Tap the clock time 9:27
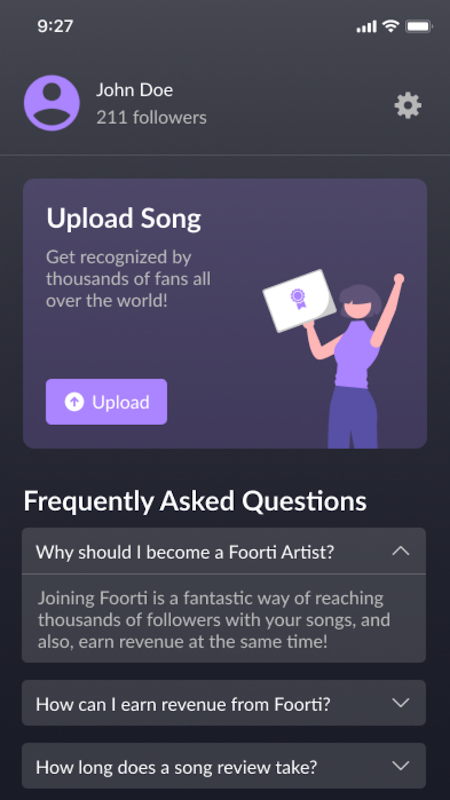 [55, 26]
